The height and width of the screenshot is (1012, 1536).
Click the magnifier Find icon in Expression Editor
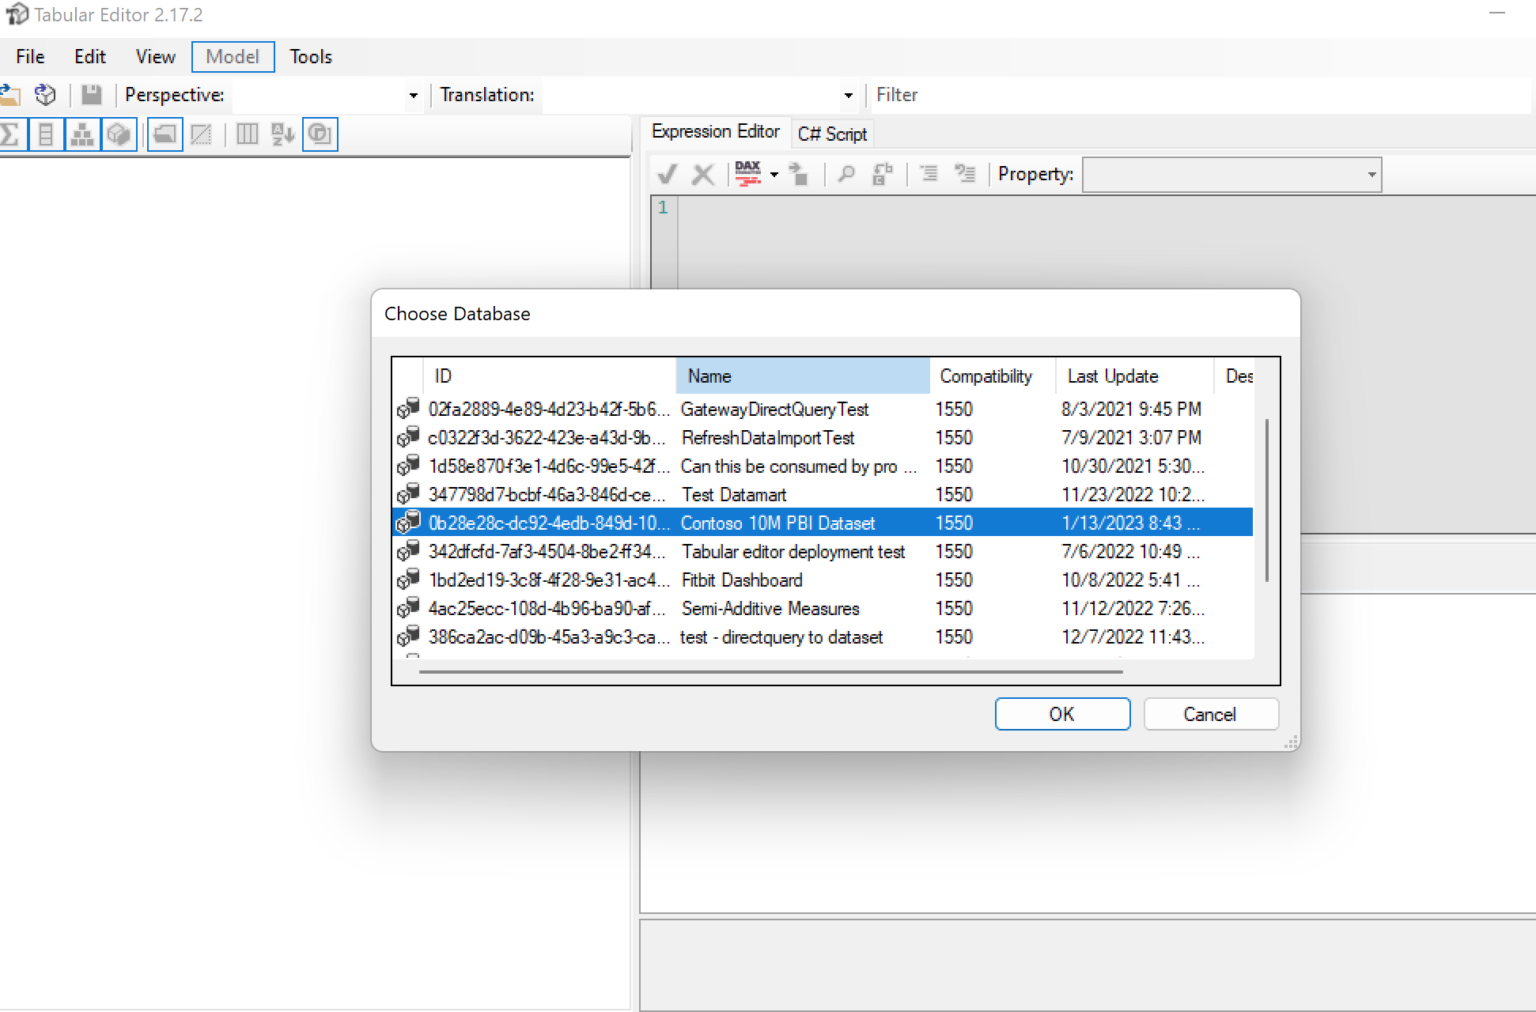click(x=846, y=174)
